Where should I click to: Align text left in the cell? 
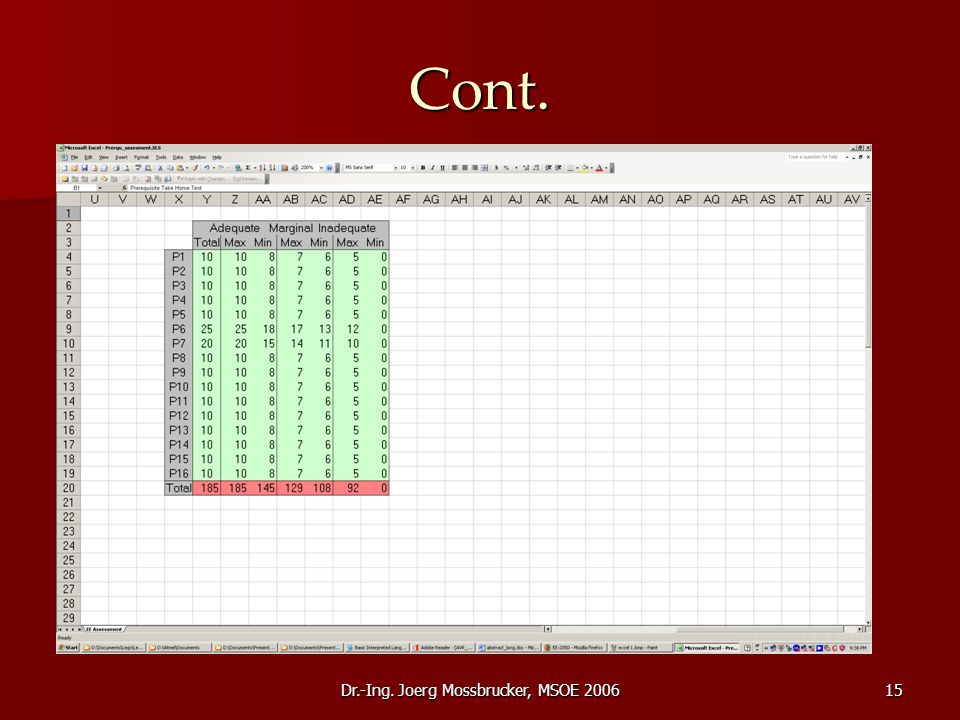point(455,168)
